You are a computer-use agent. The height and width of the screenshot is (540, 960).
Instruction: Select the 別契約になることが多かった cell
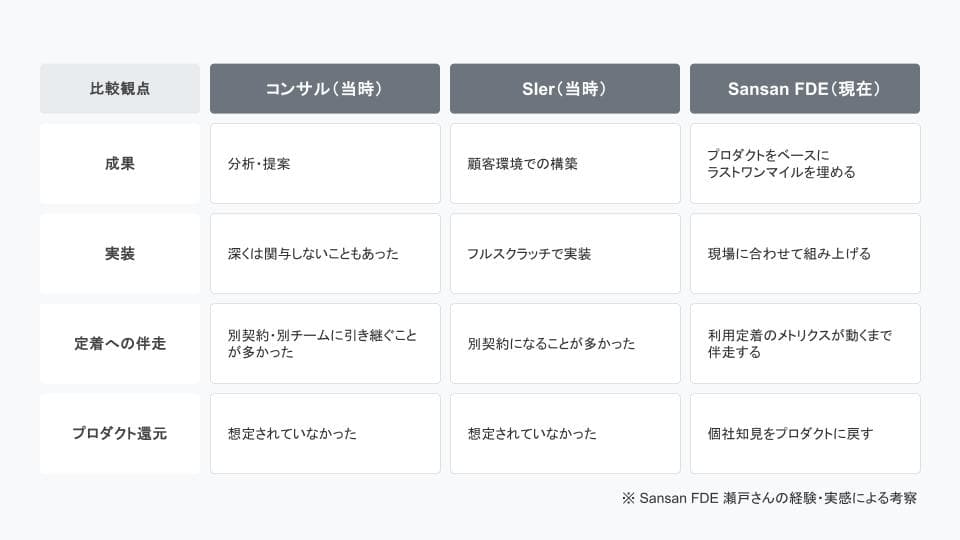pos(565,343)
